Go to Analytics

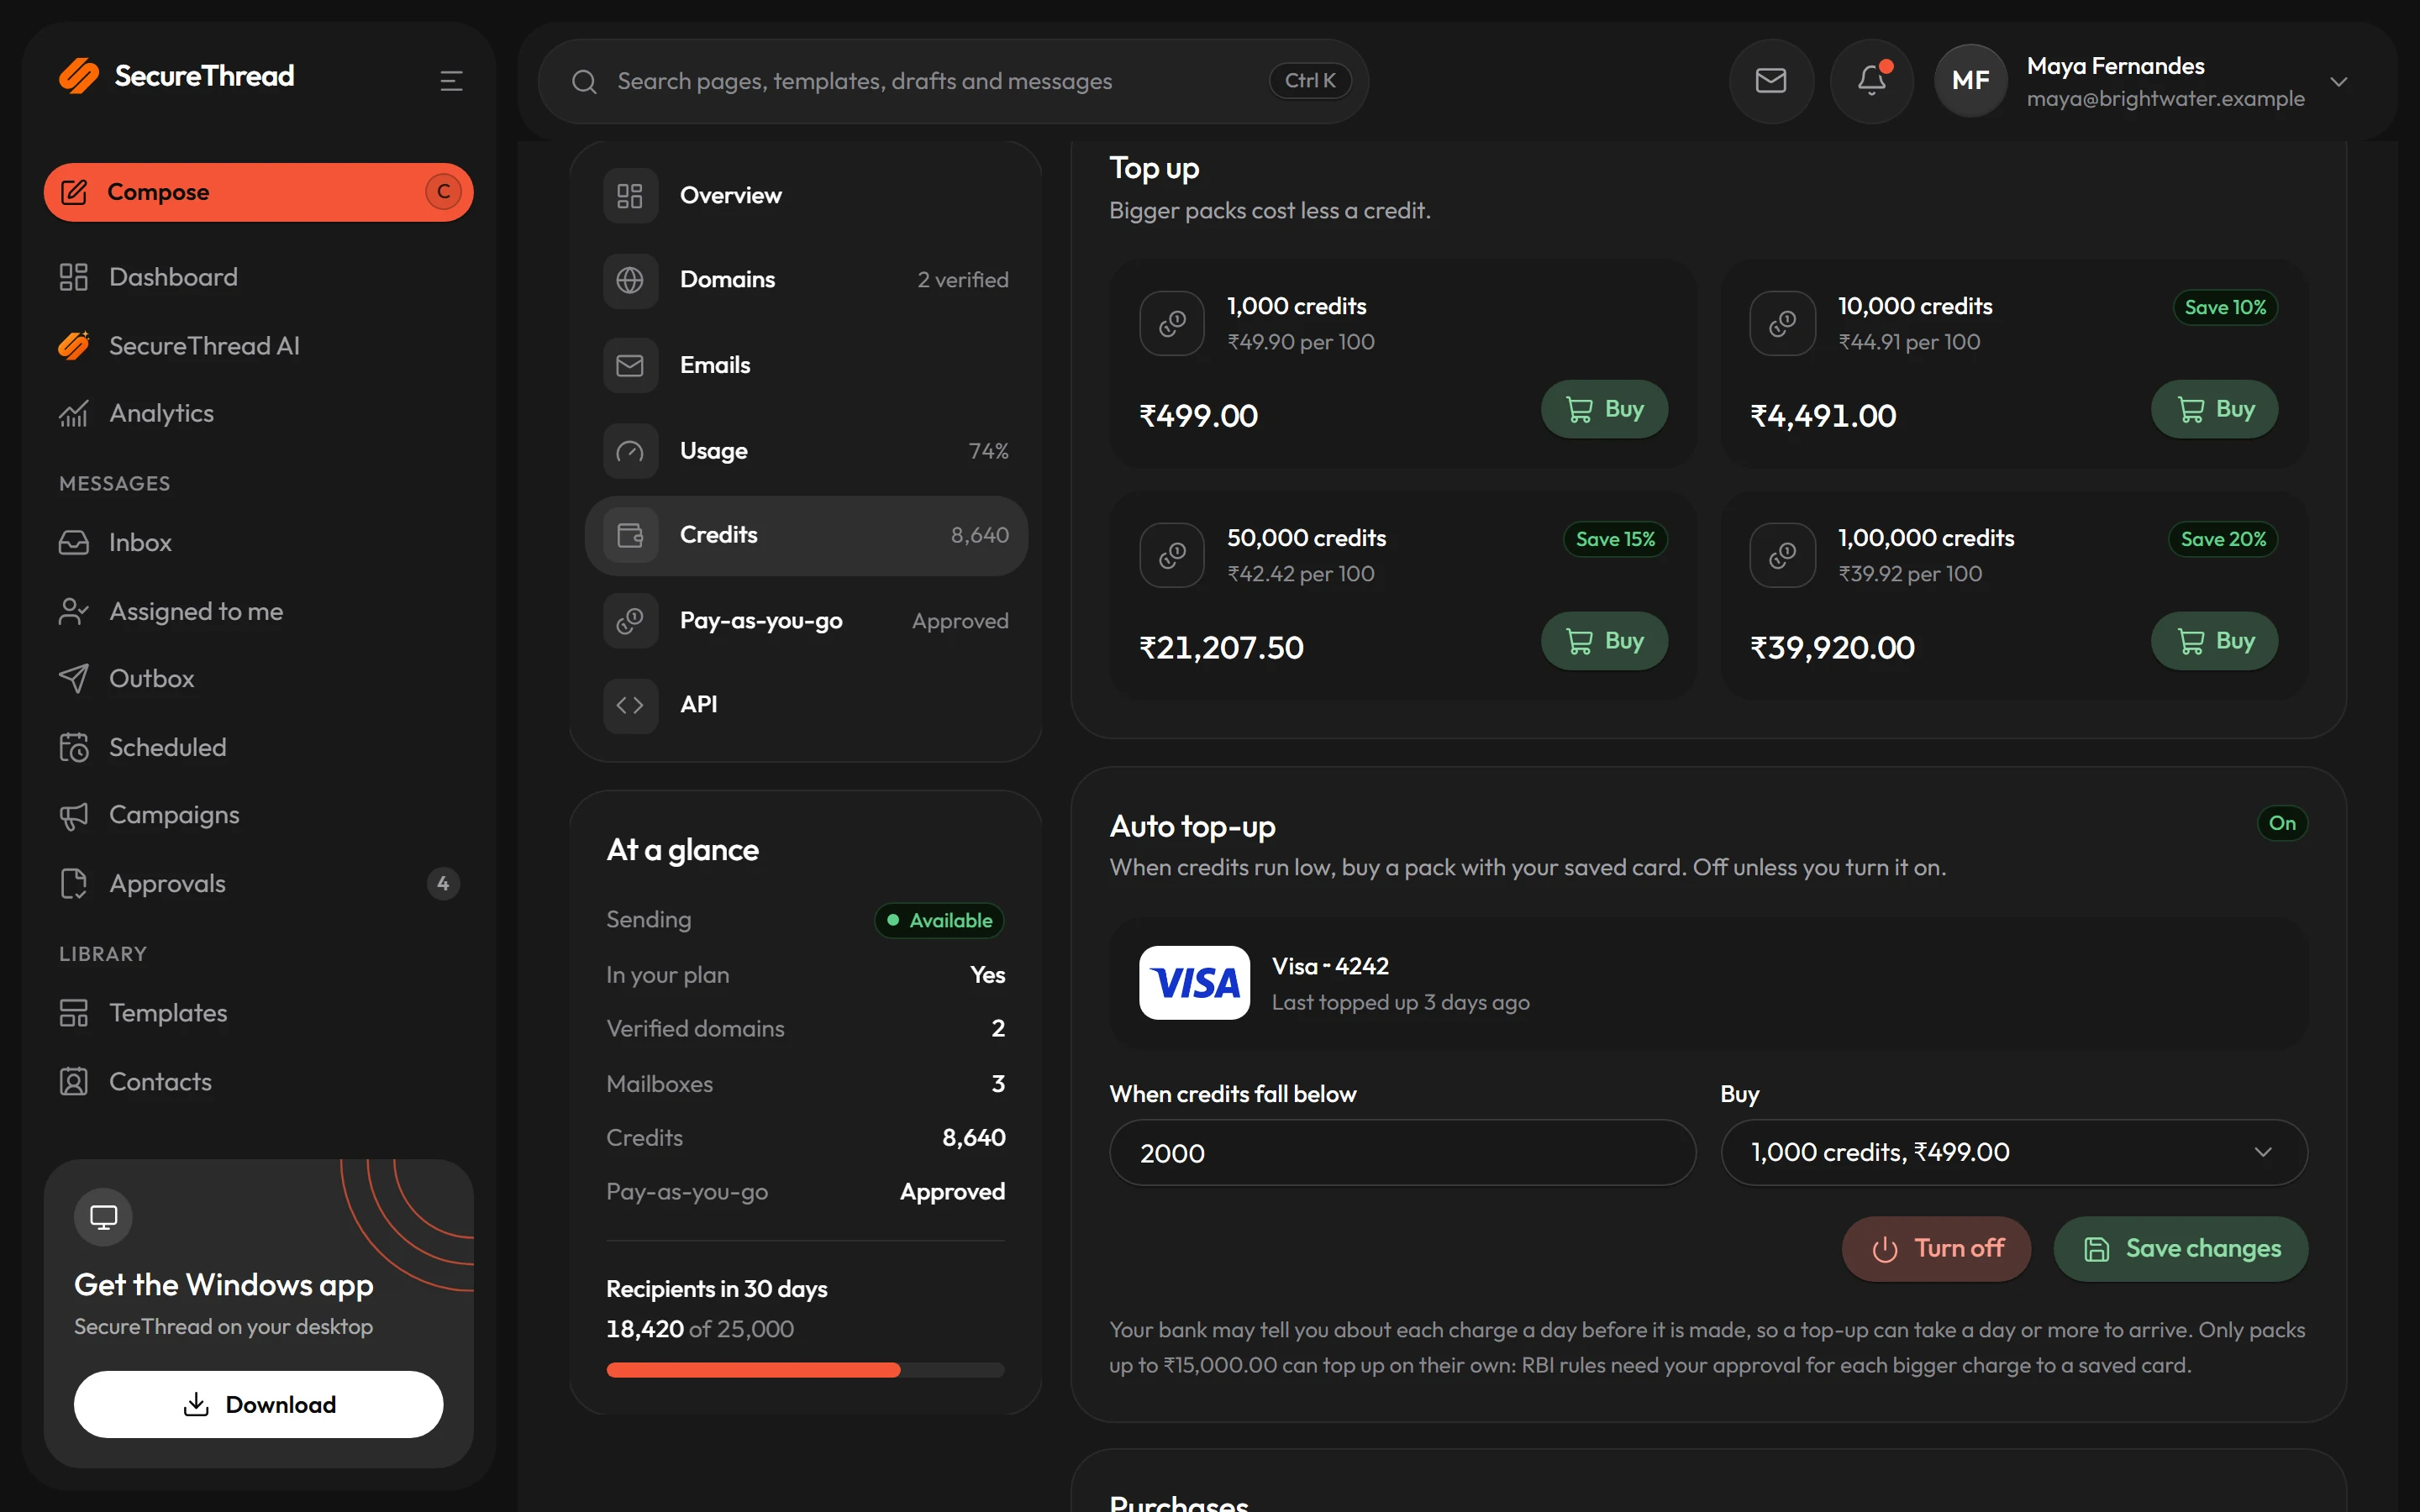tap(258, 413)
